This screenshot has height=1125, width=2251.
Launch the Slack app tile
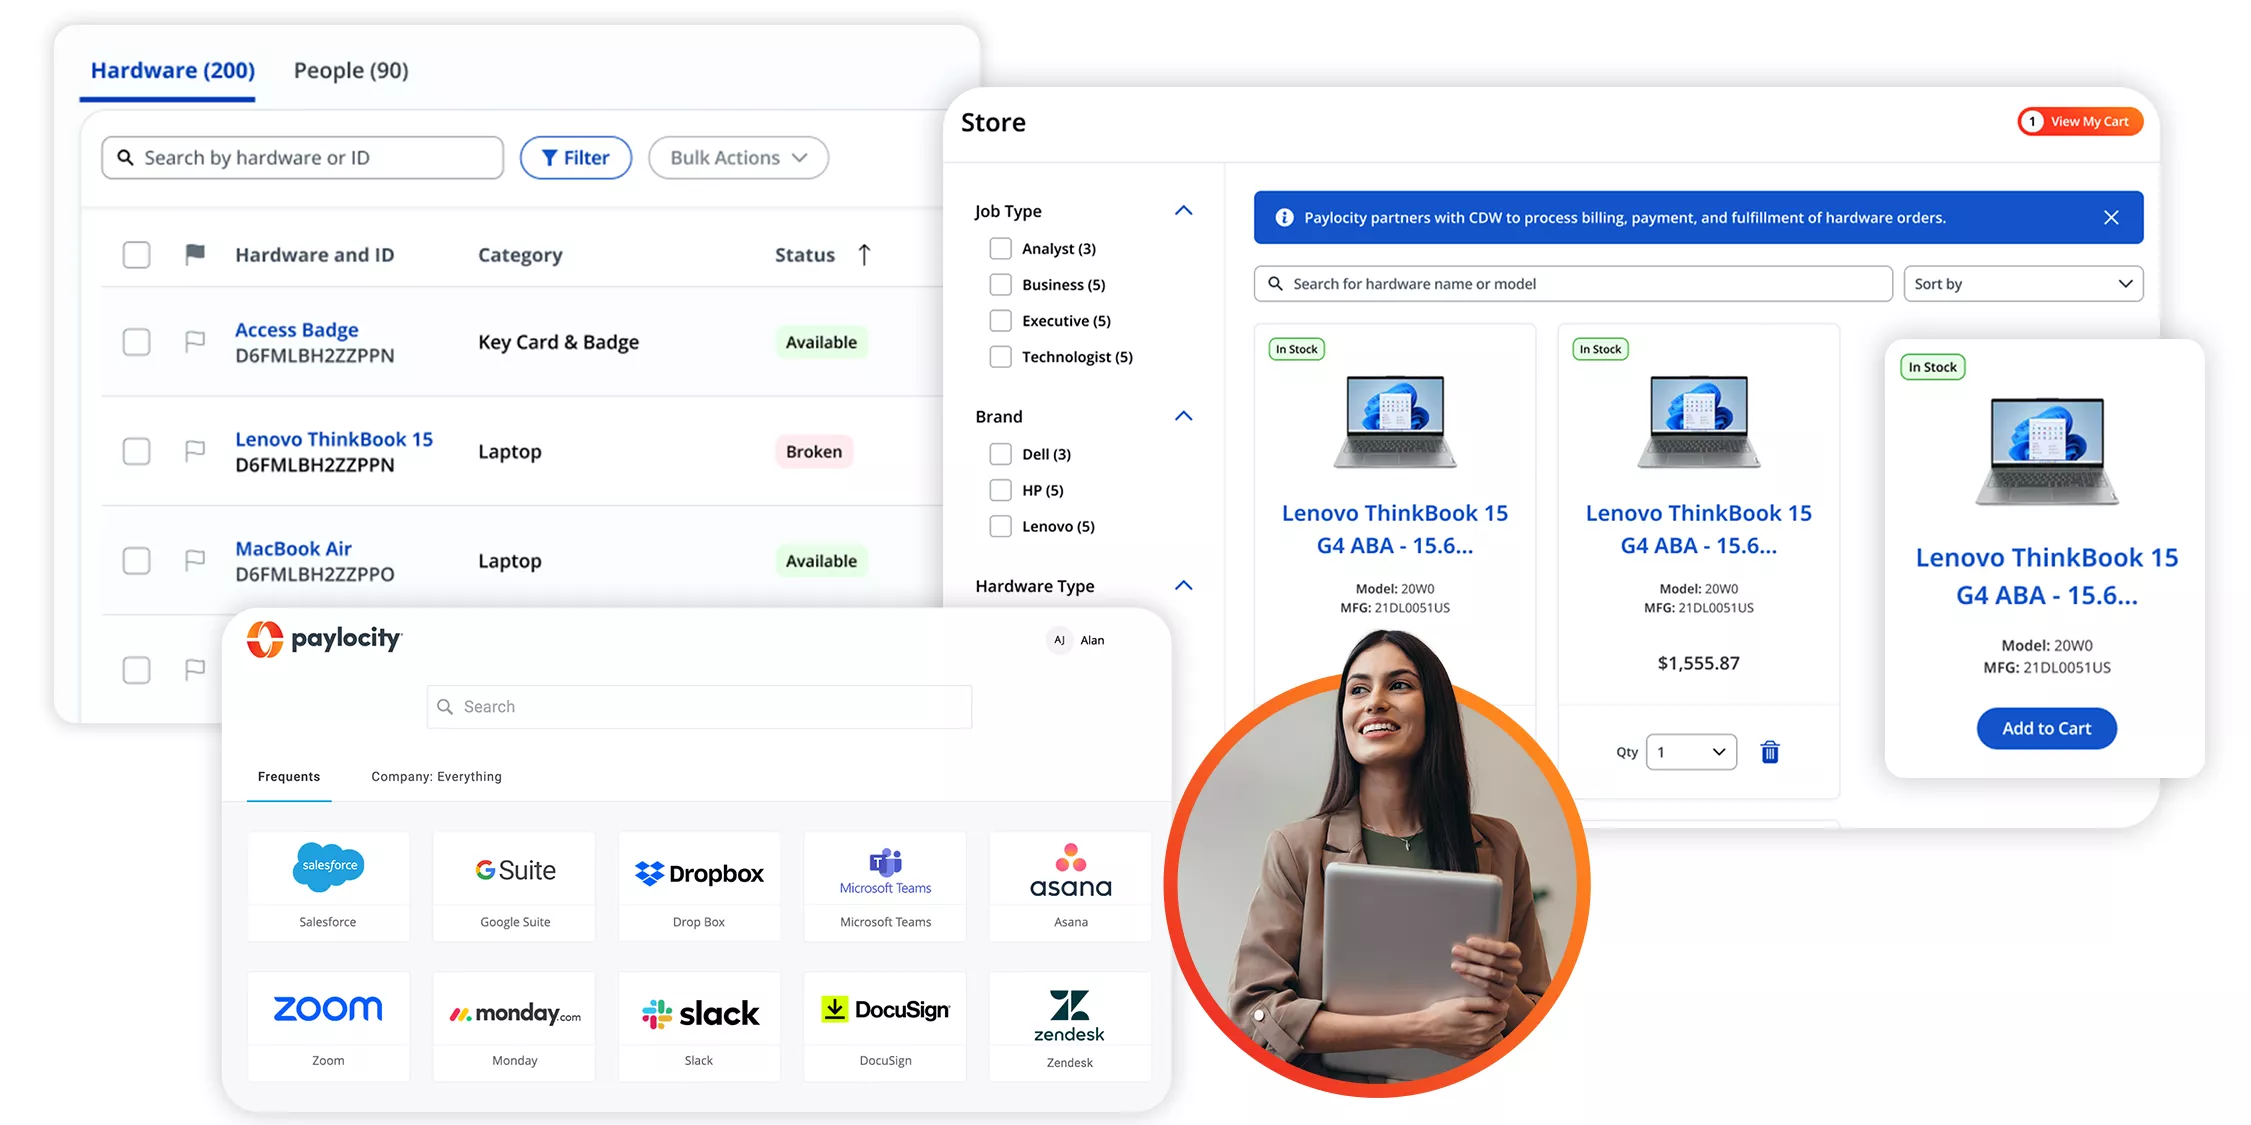click(699, 1026)
